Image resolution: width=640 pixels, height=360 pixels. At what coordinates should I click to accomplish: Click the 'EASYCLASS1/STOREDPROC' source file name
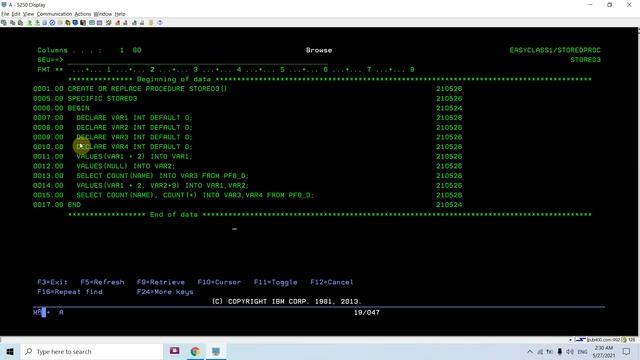click(555, 50)
